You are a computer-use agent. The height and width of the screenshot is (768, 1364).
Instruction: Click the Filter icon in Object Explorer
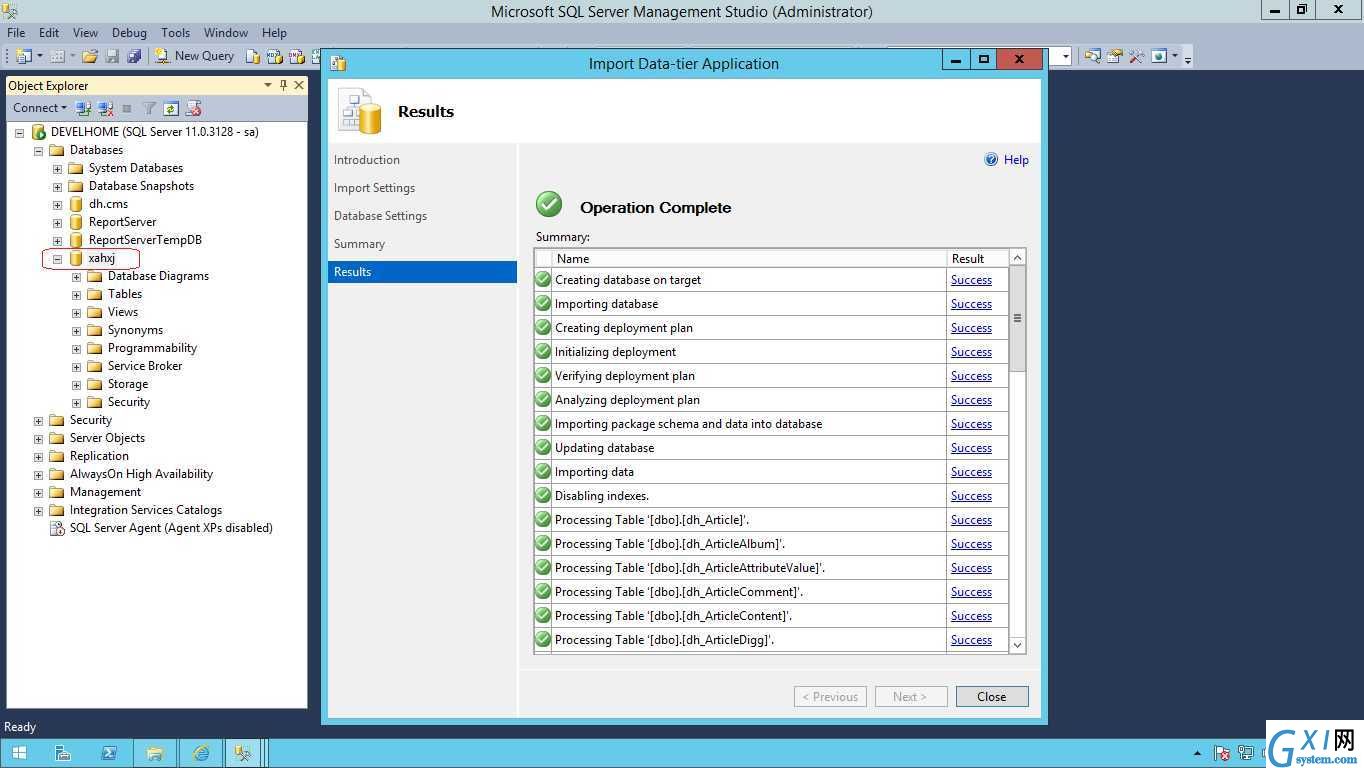tap(149, 108)
